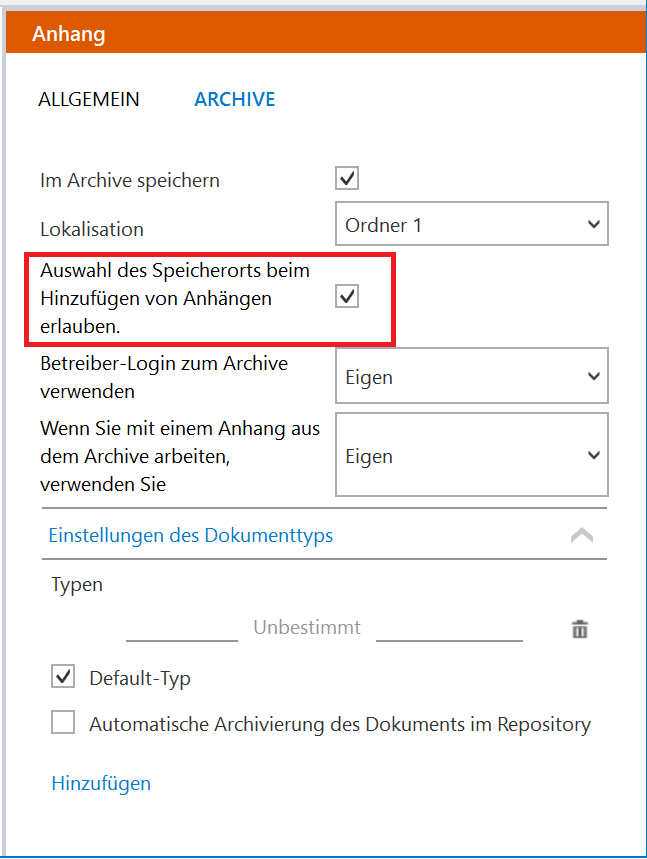Collapse Einstellungen des Dokumenttyps with chevron icon
647x859 pixels.
[582, 535]
